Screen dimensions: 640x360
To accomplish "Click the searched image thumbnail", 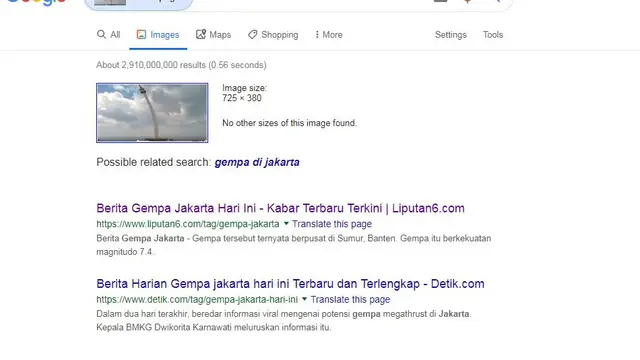I will click(x=152, y=113).
